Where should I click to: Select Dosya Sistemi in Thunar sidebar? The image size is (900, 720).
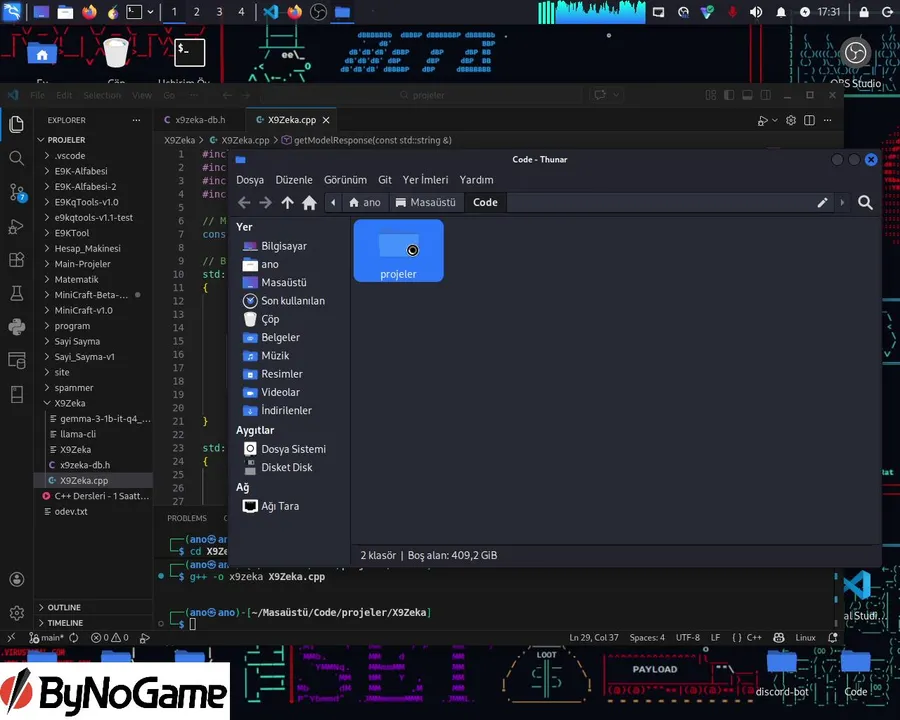pos(293,449)
